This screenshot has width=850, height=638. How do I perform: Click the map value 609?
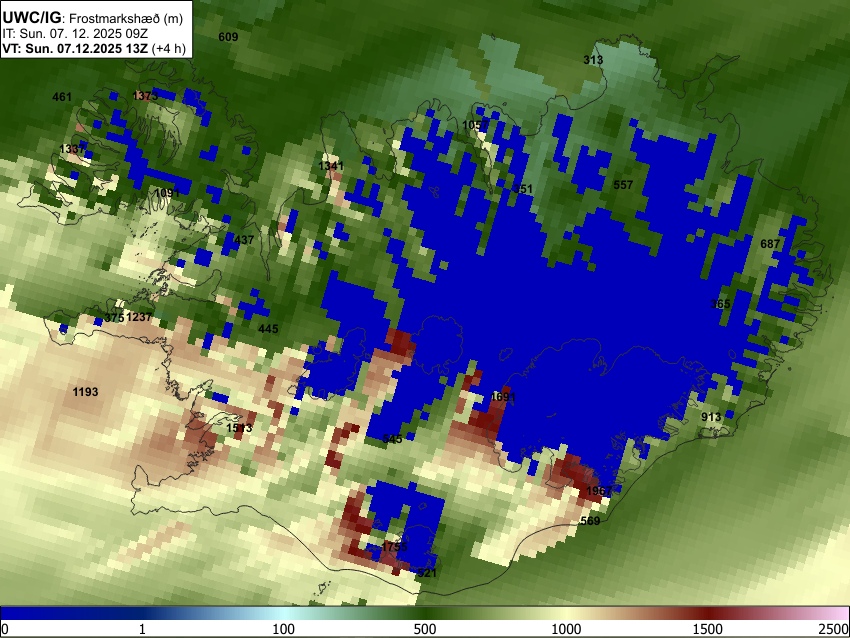[x=228, y=37]
